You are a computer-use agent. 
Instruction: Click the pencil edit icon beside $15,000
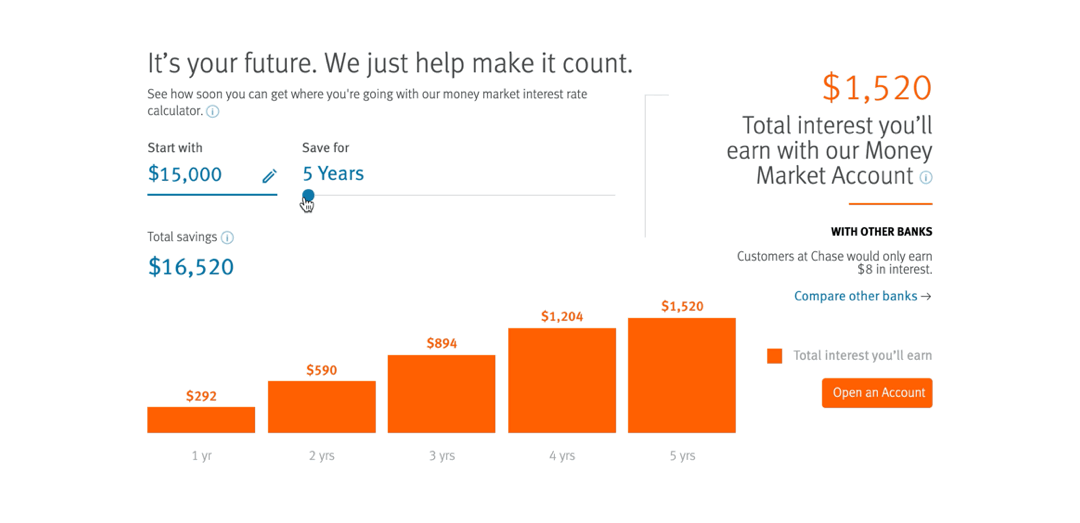click(269, 176)
